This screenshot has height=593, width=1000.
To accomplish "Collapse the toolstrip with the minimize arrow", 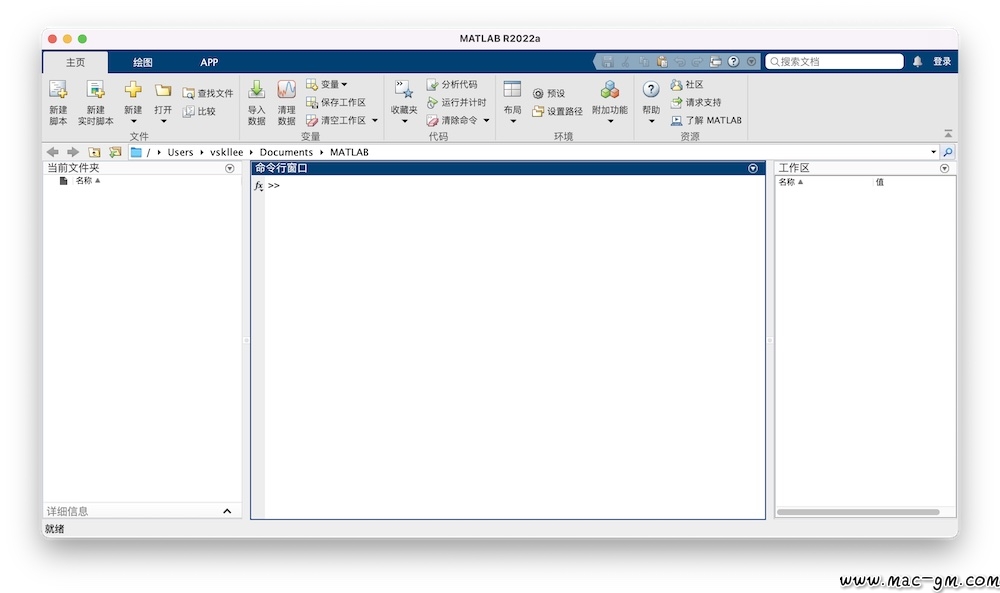I will [948, 133].
